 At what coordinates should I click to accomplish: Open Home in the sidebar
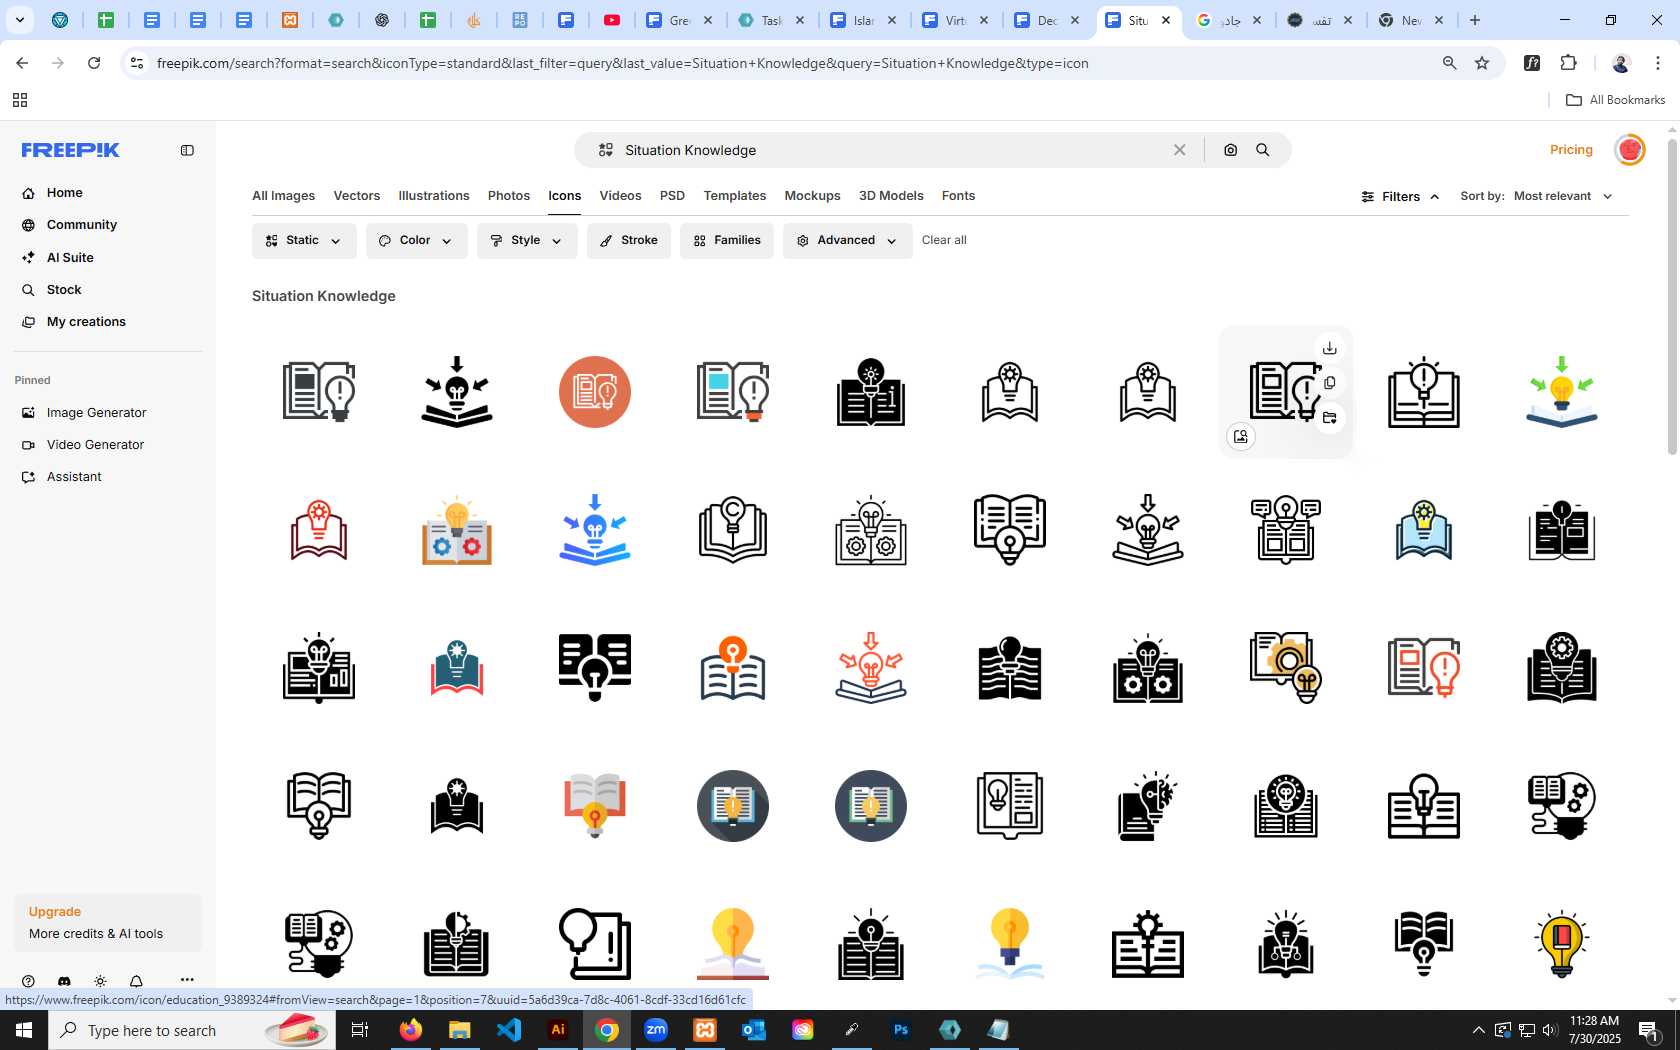(64, 193)
